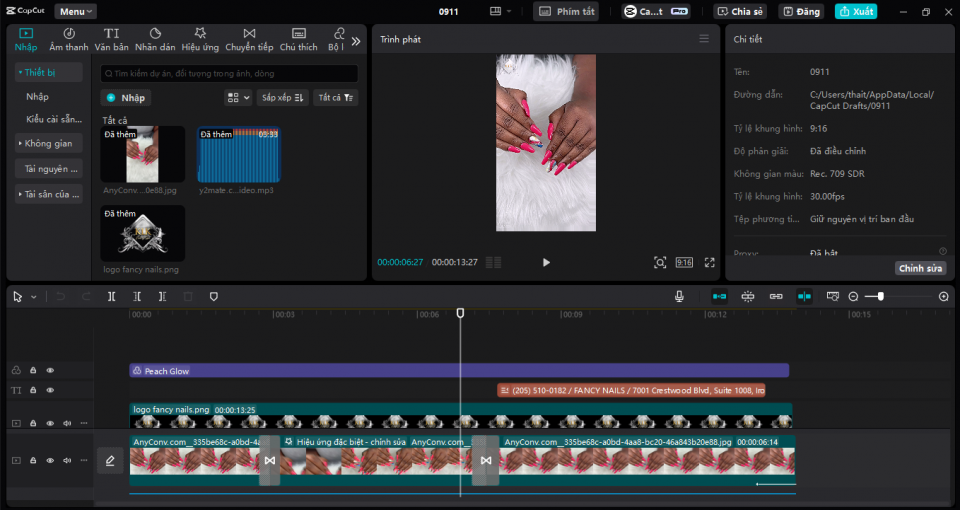The height and width of the screenshot is (510, 960).
Task: Click the fullscreen preview icon
Action: (709, 262)
